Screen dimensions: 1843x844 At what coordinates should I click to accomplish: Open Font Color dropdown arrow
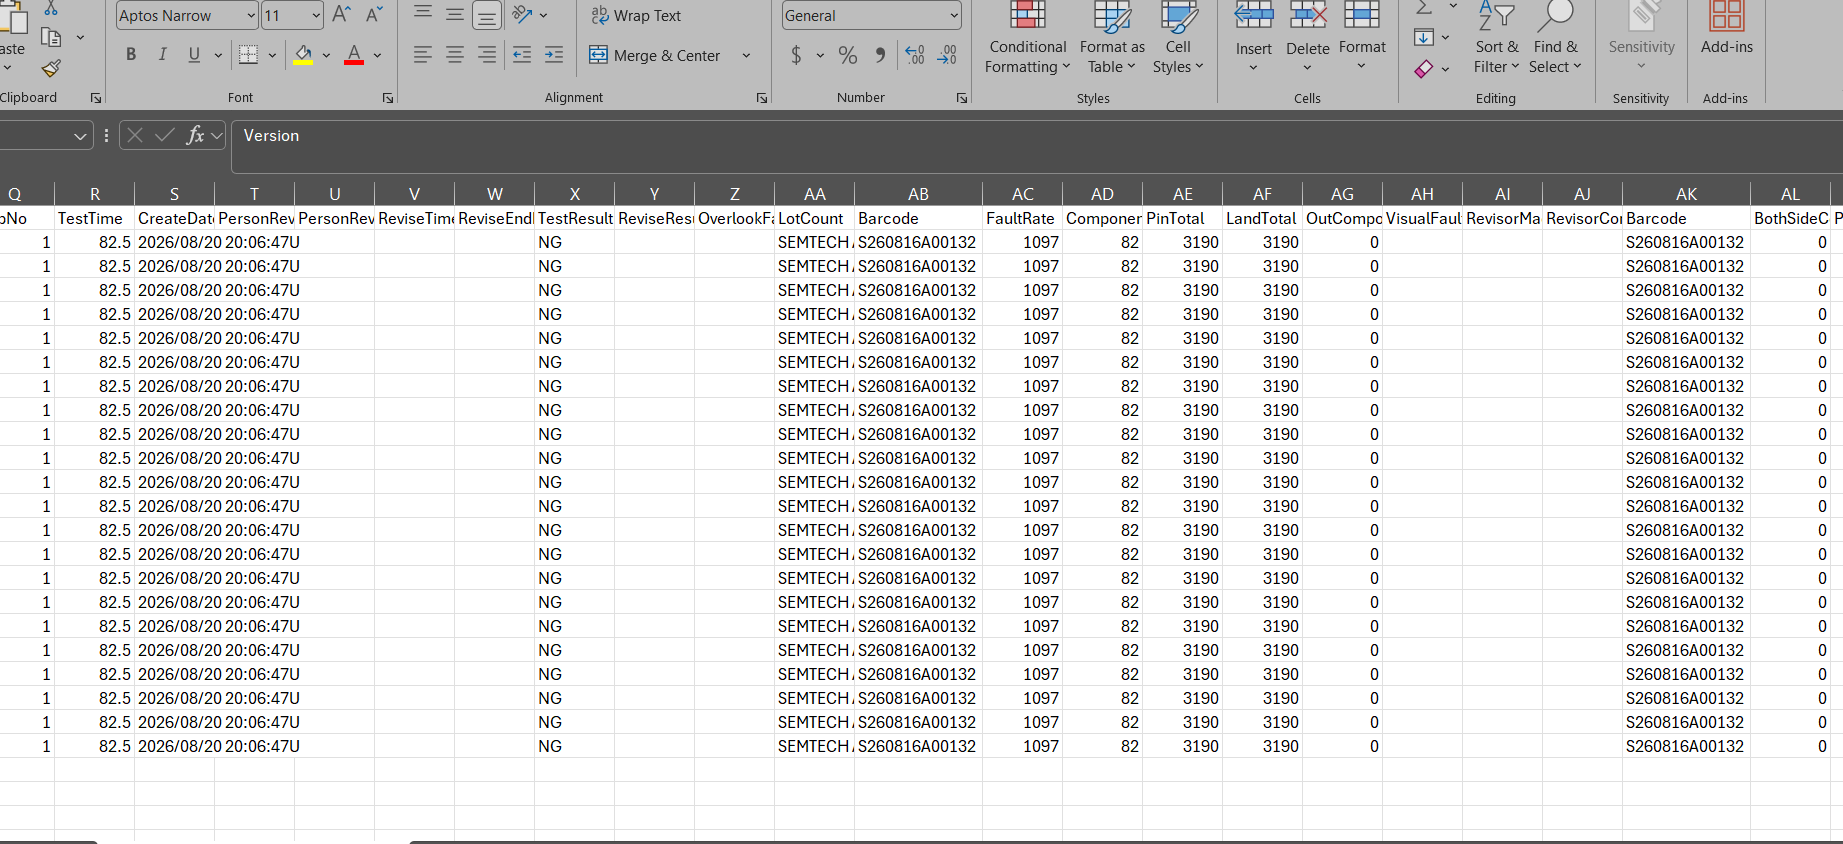click(x=377, y=55)
